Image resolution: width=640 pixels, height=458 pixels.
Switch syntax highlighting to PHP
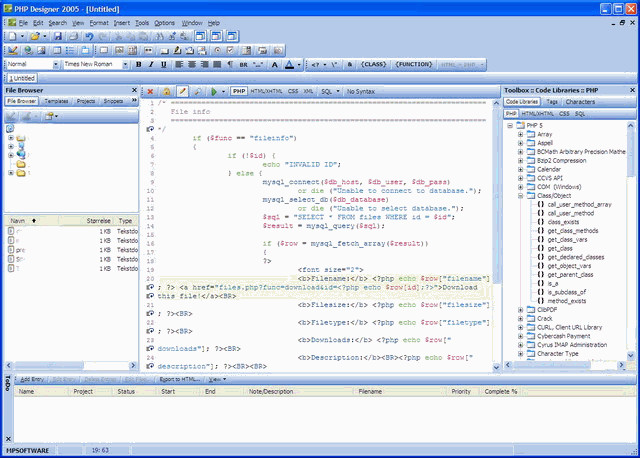pyautogui.click(x=239, y=91)
